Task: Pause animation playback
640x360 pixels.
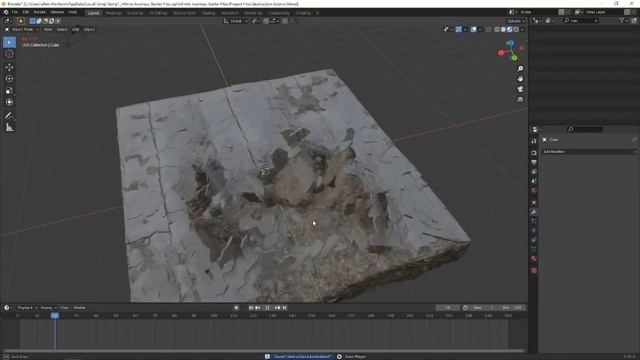Action: (x=268, y=308)
